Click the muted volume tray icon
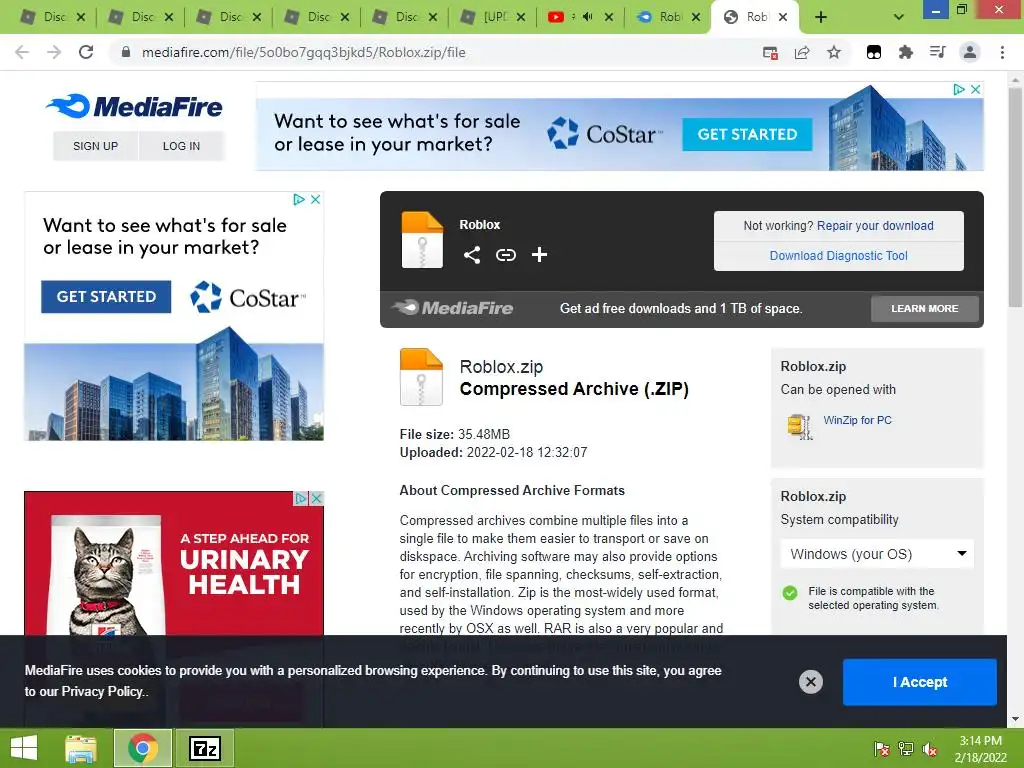 pyautogui.click(x=930, y=749)
